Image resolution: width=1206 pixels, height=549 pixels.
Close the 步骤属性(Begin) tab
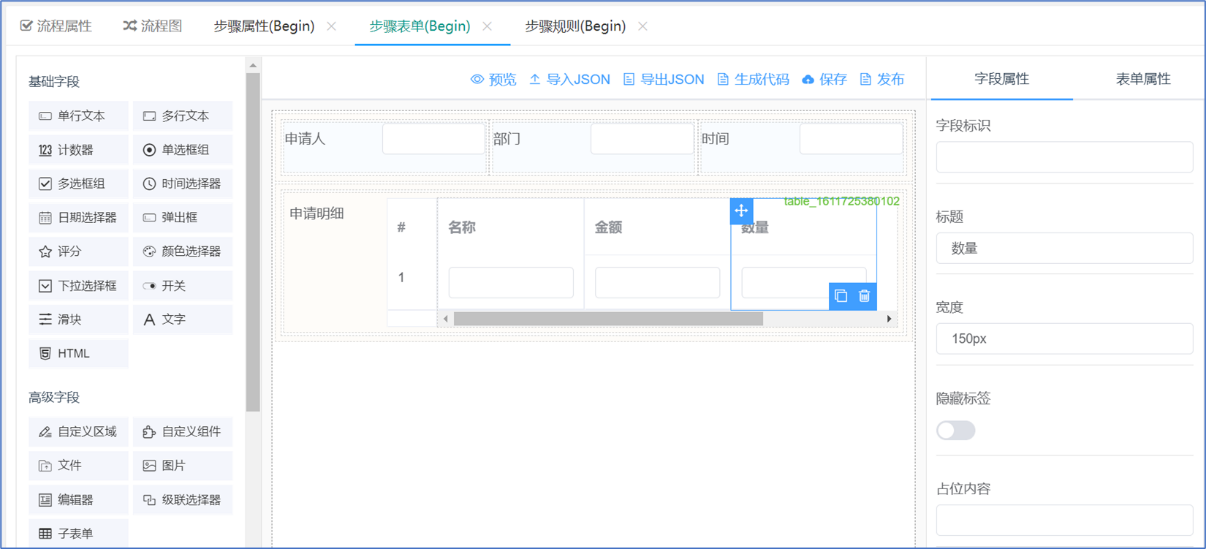pyautogui.click(x=332, y=27)
